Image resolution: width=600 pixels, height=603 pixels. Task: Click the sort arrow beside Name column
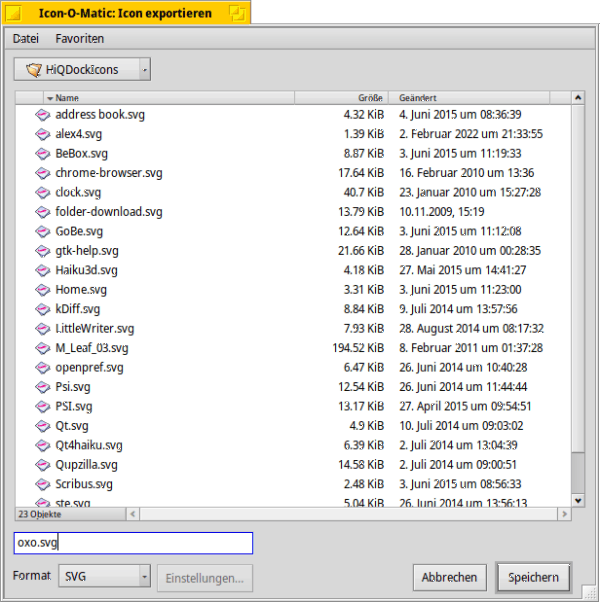pos(50,98)
